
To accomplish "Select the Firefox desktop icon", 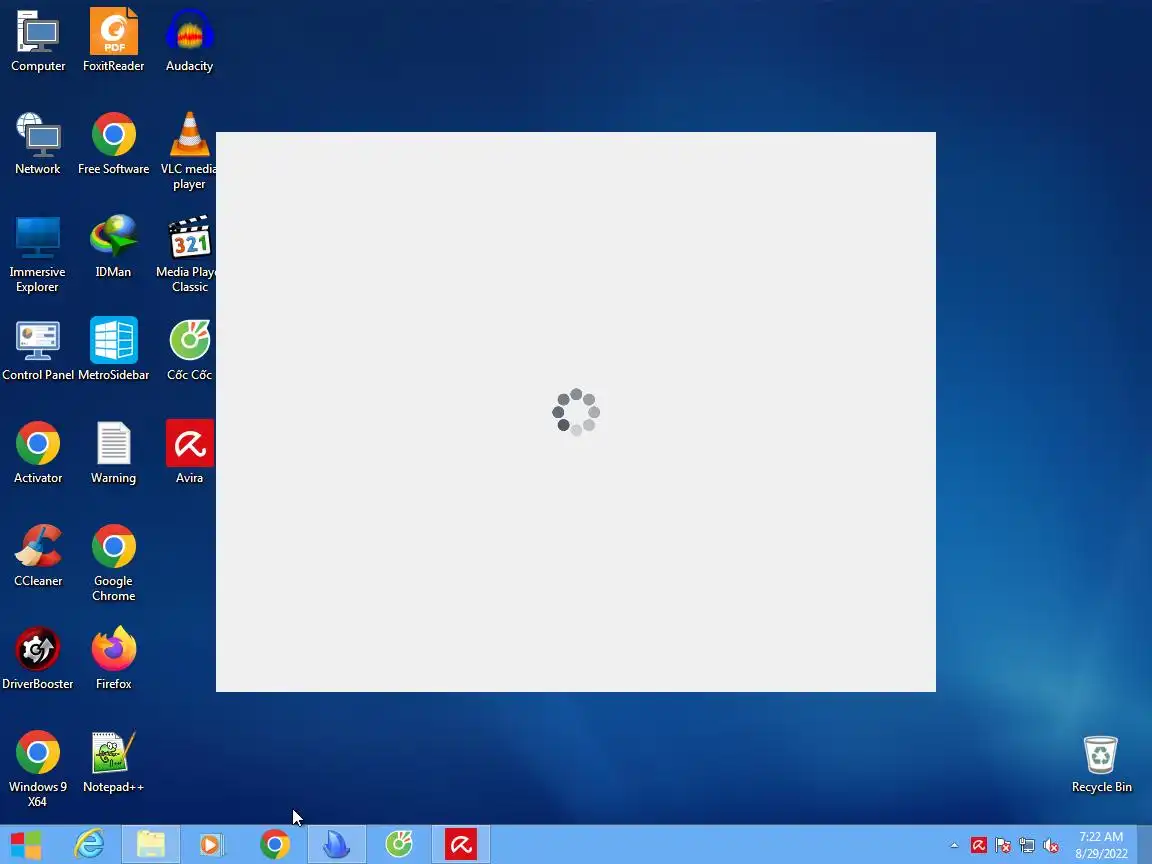I will (x=113, y=658).
